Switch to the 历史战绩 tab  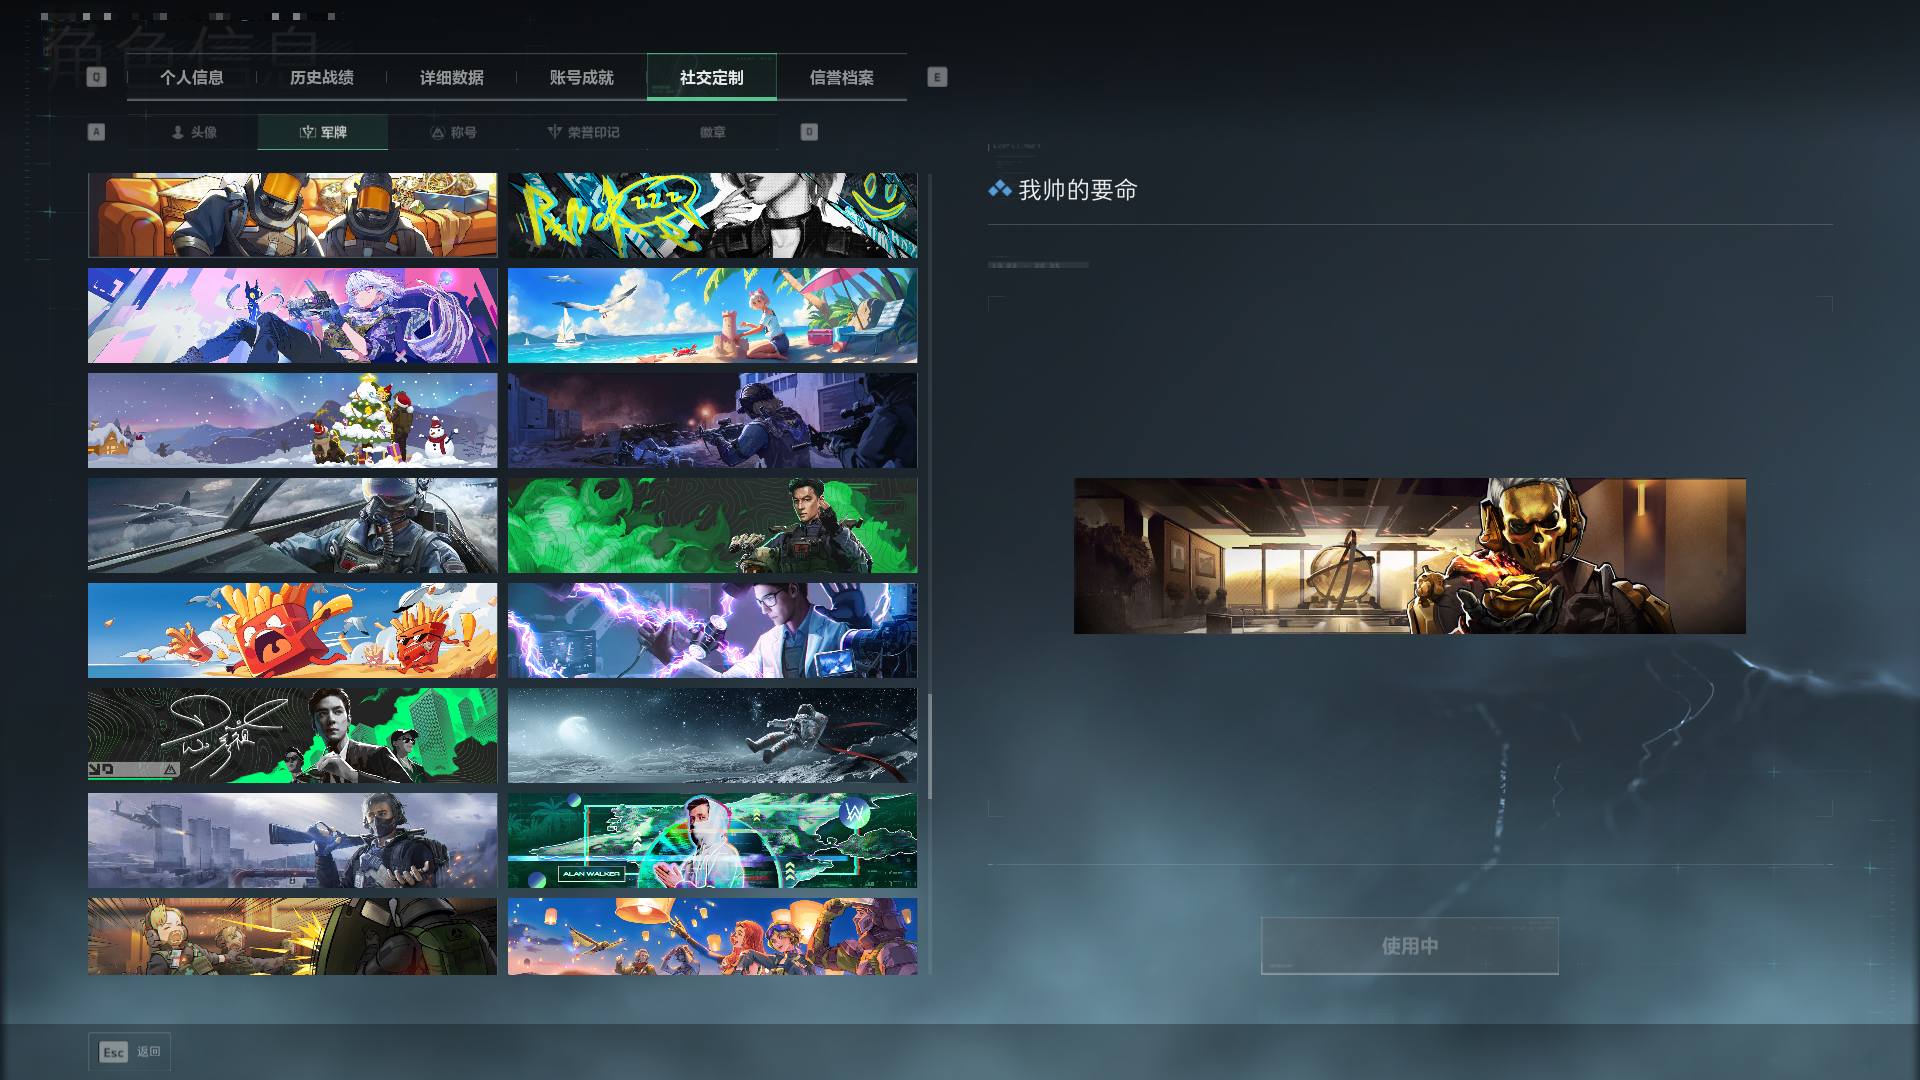pos(321,77)
